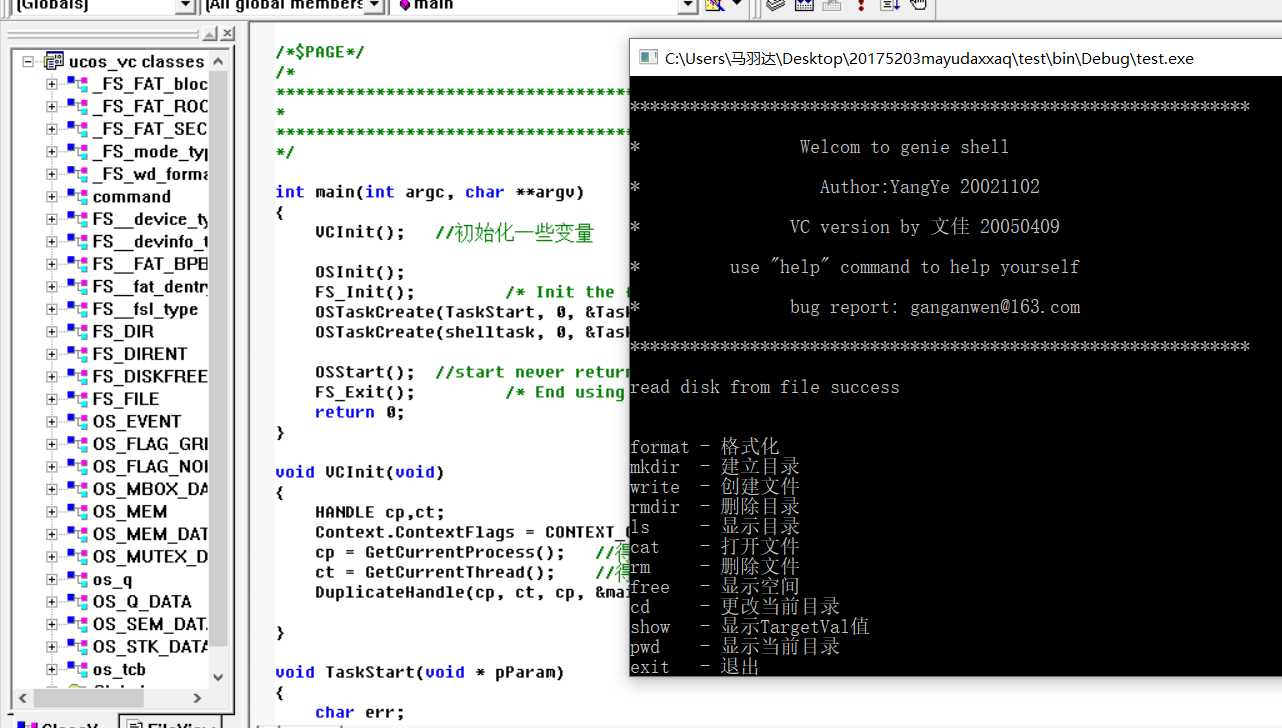Click the WizardBar actions wand icon
The image size is (1282, 728).
tap(714, 5)
